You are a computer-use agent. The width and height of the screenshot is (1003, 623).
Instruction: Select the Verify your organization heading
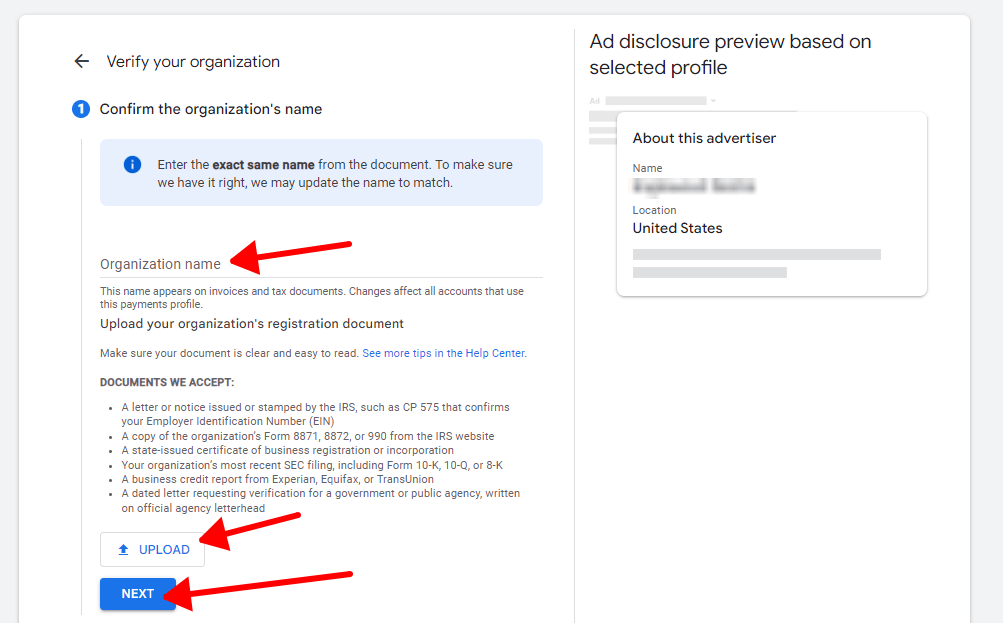pos(193,62)
